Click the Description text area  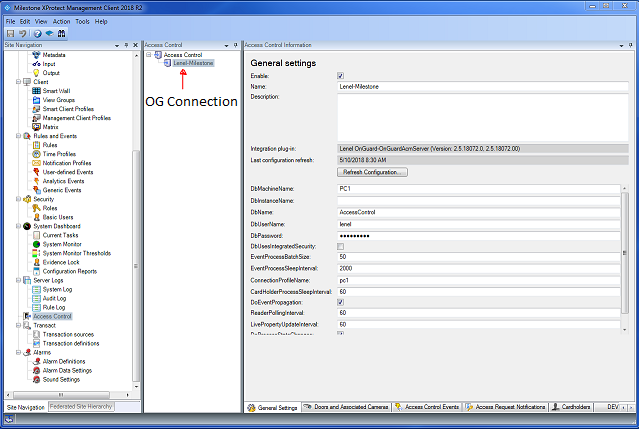[483, 117]
